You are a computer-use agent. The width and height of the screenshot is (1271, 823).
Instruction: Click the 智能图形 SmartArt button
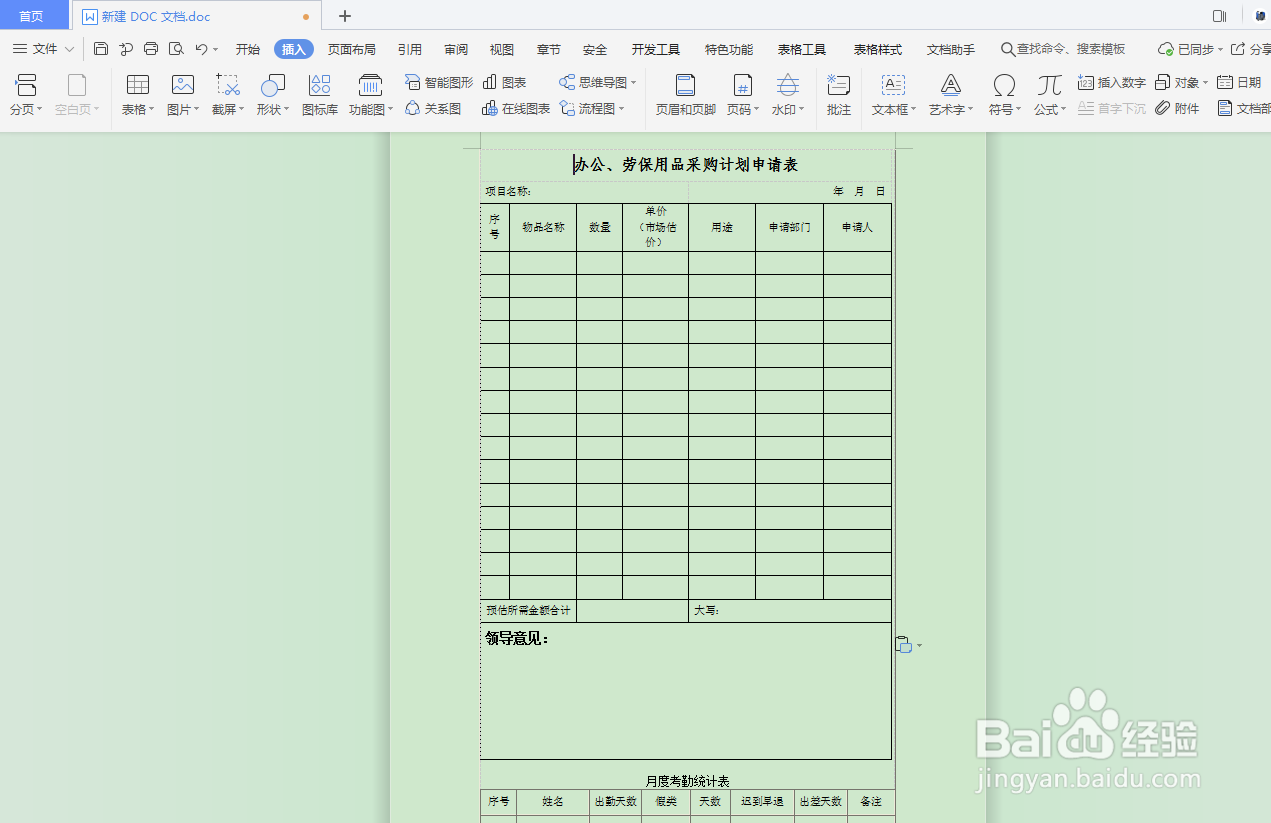tap(437, 82)
